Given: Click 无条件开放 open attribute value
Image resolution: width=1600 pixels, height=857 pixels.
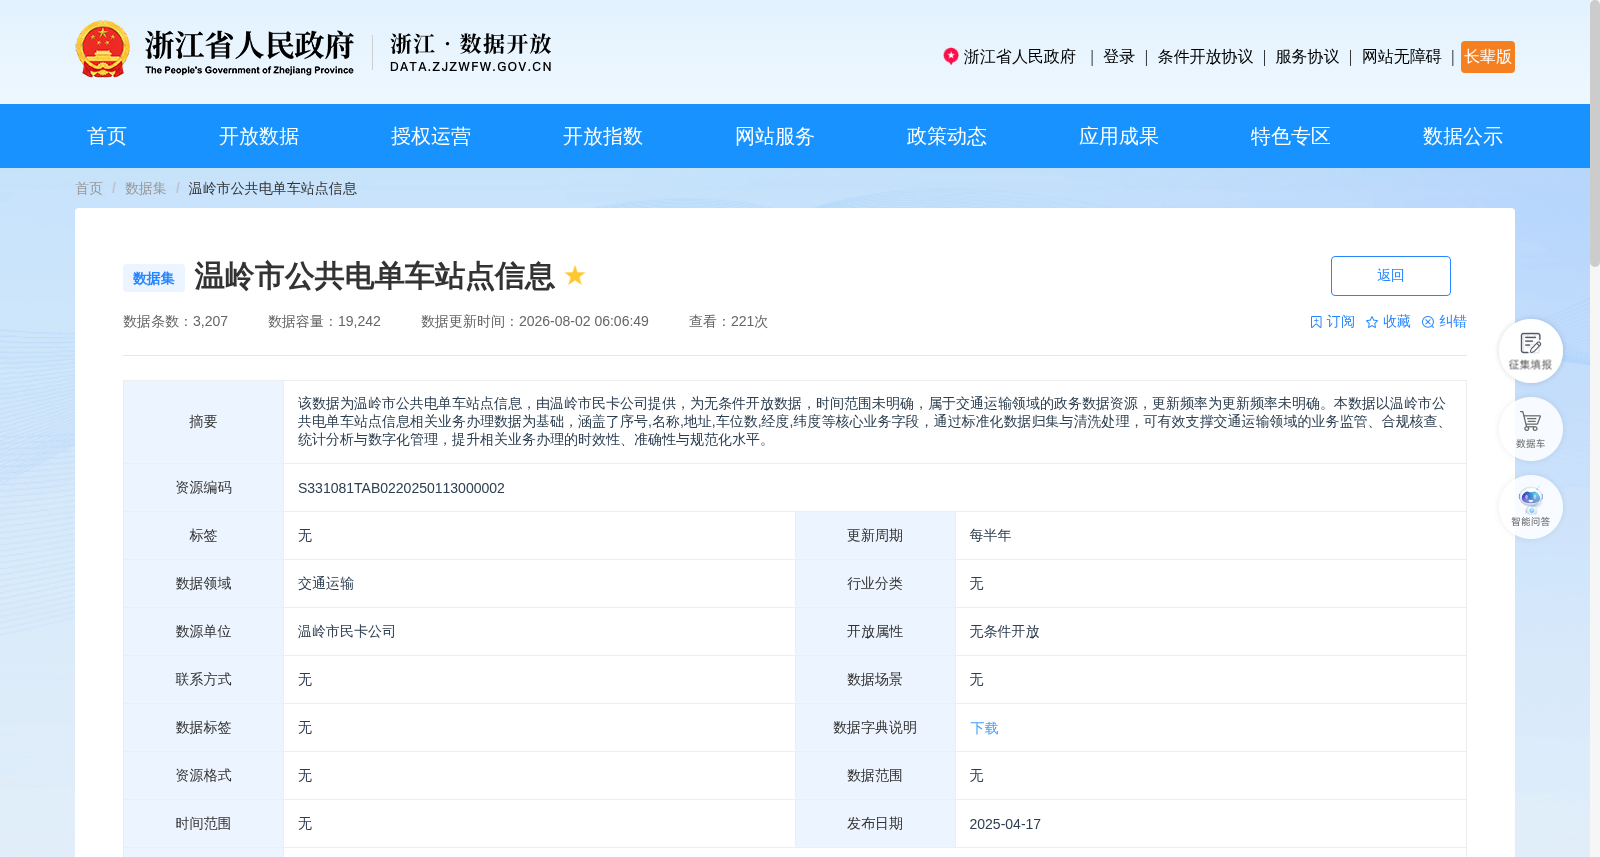Looking at the screenshot, I should (1004, 632).
